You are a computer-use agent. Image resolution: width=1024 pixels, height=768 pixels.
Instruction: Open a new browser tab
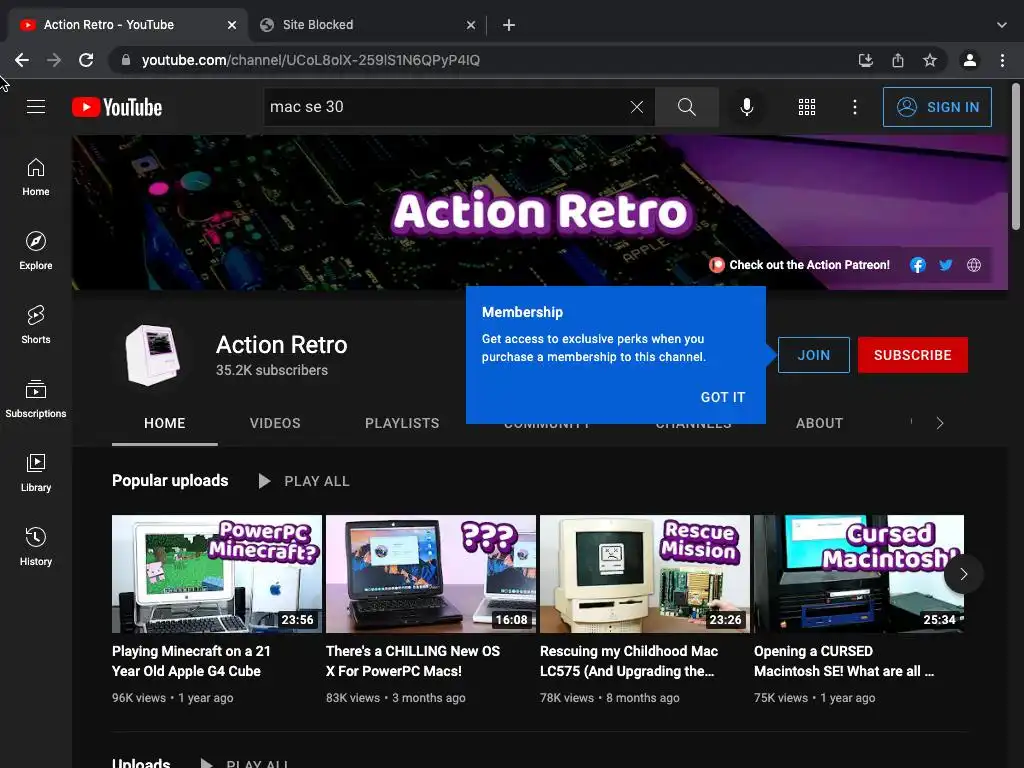(x=509, y=25)
